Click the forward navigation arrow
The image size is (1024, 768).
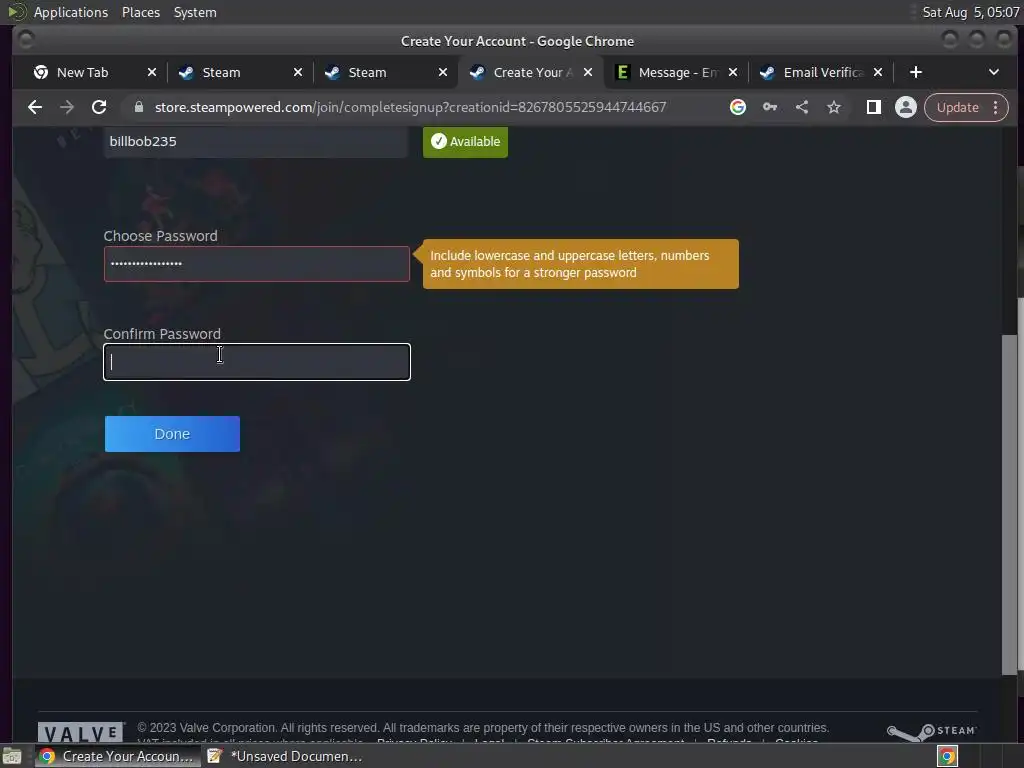pos(67,107)
